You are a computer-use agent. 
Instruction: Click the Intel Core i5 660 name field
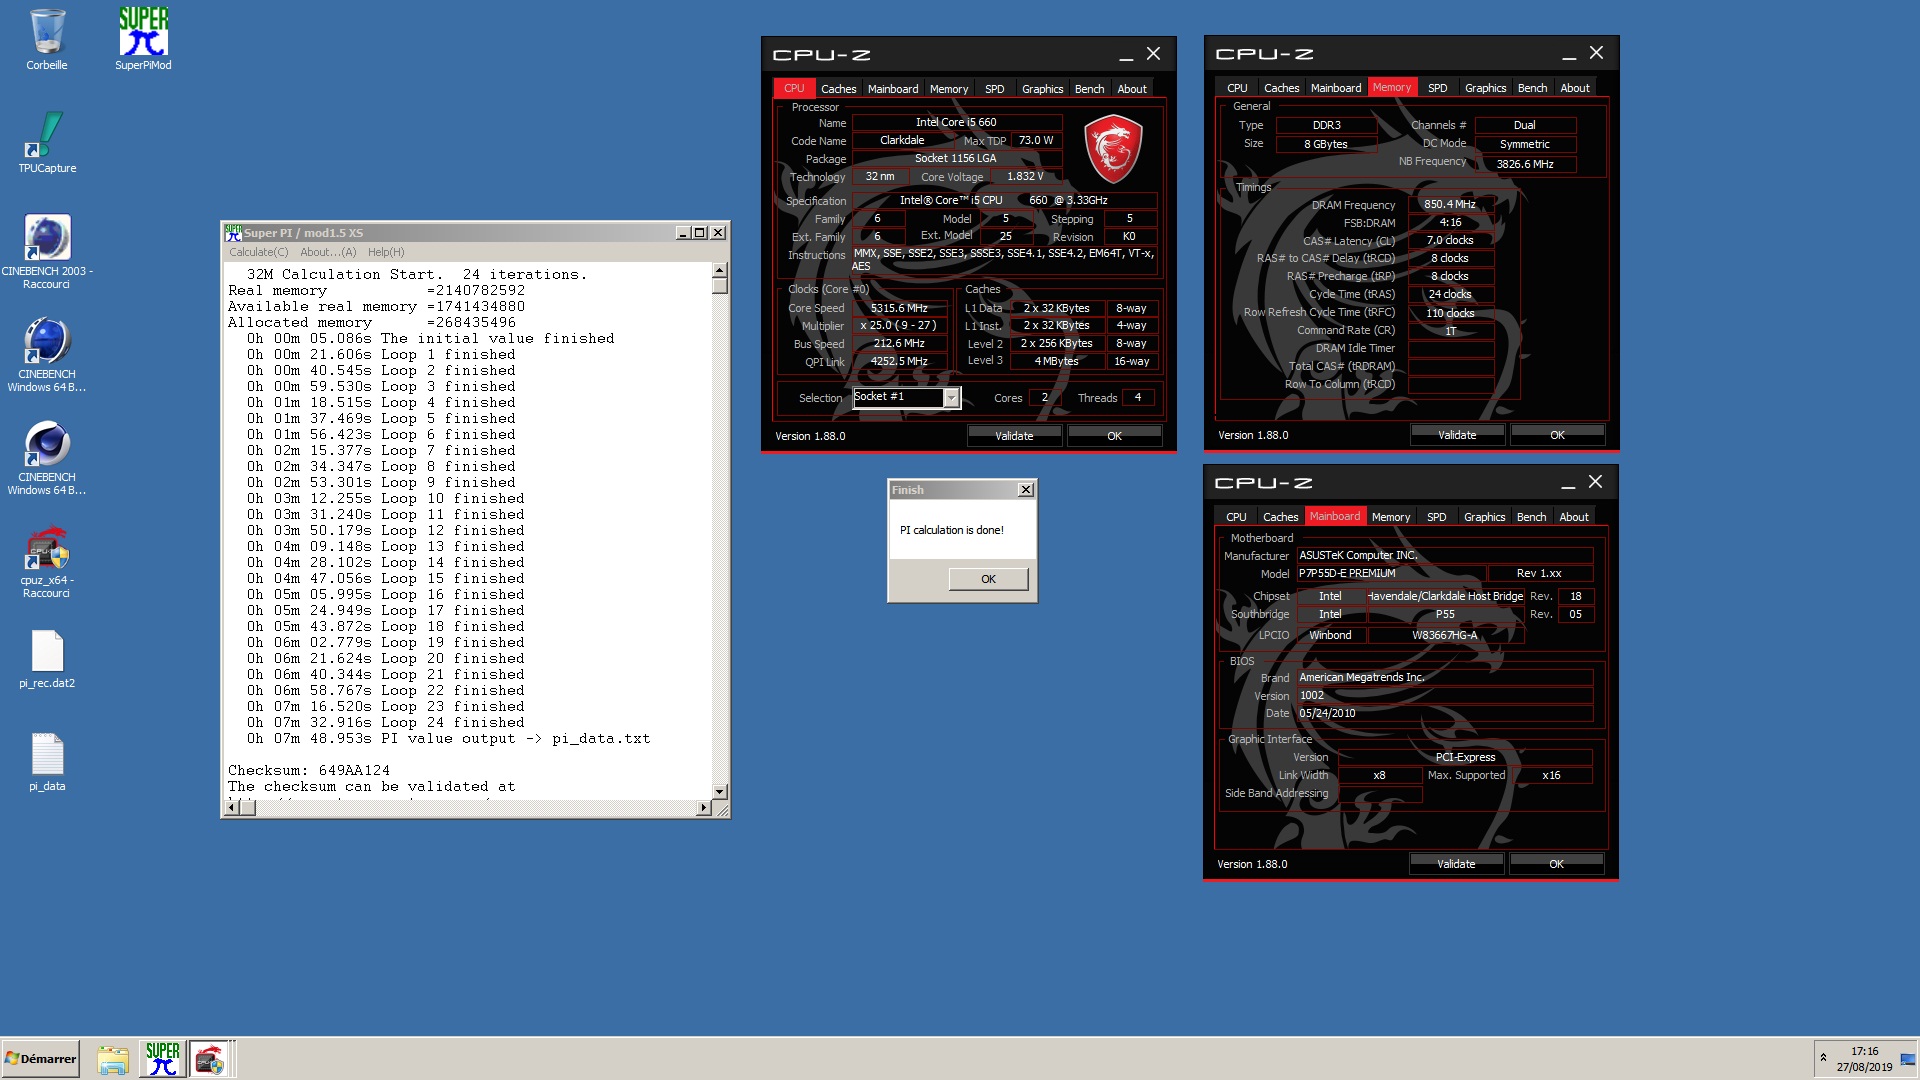[956, 122]
